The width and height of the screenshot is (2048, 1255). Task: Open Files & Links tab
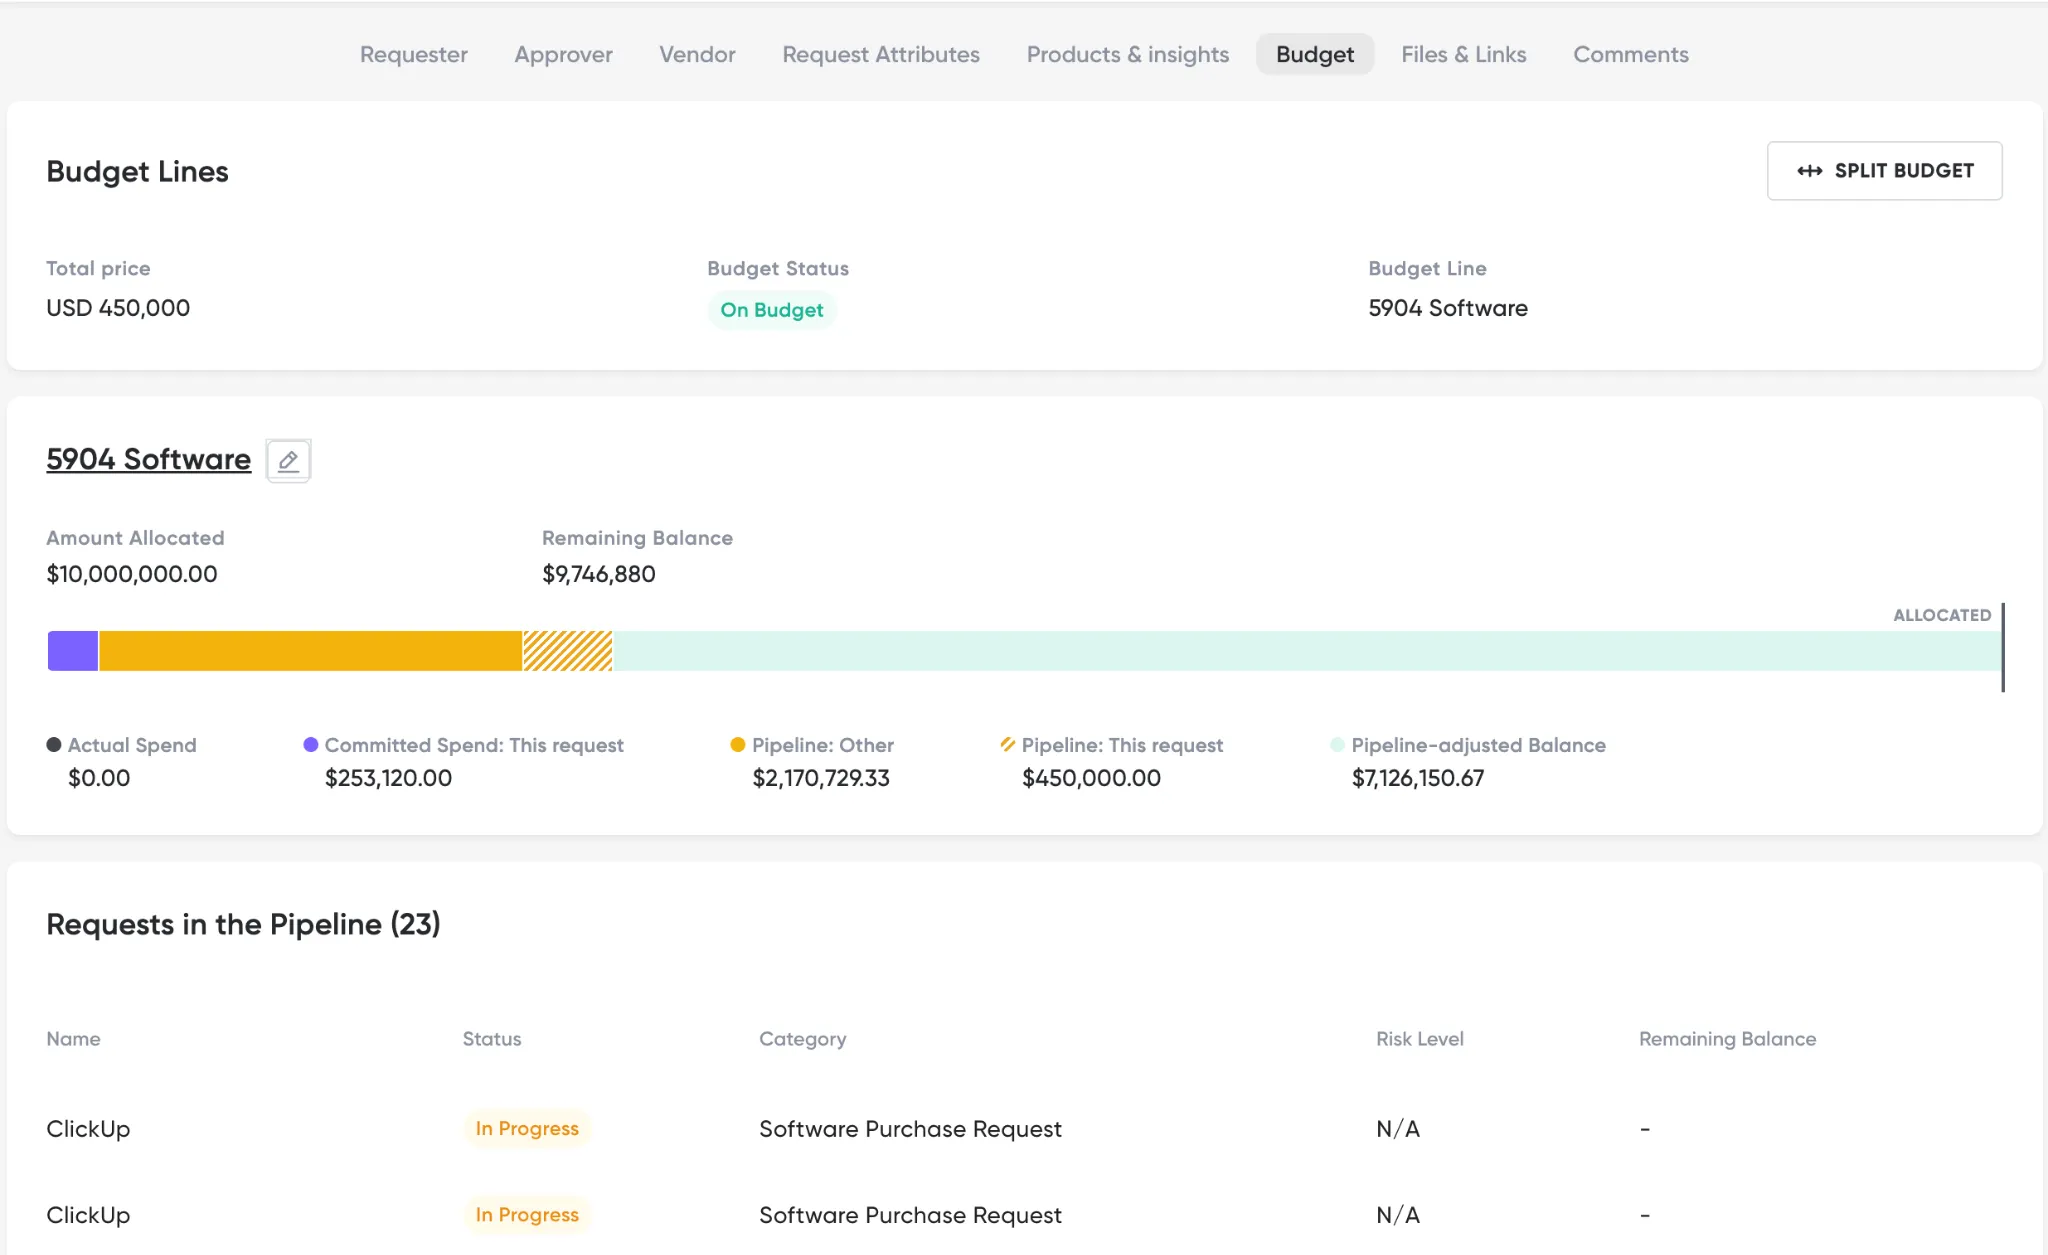(x=1464, y=54)
